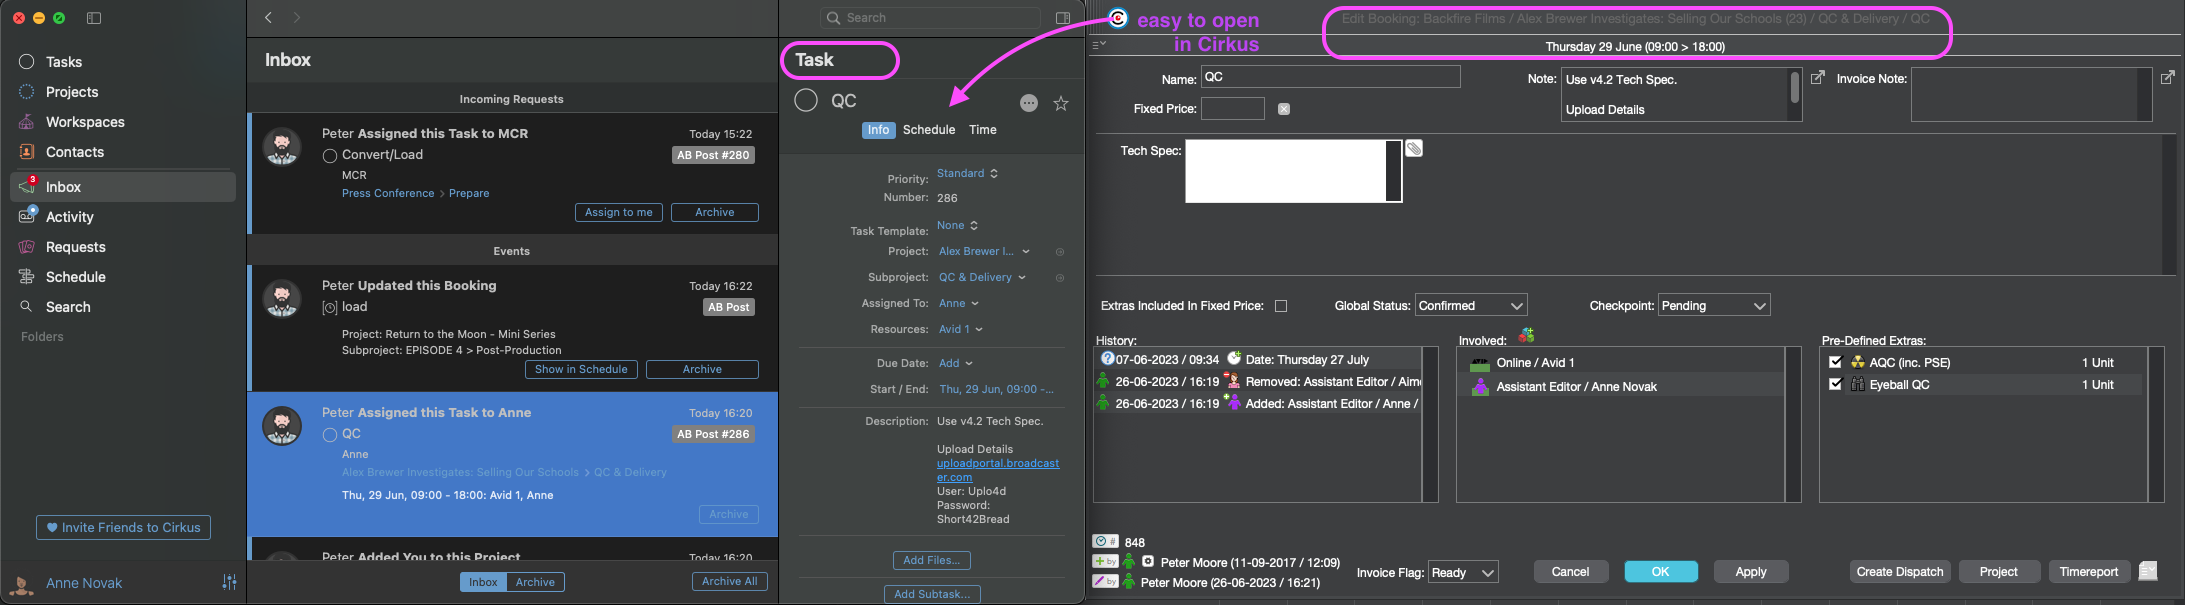Select the Archive segment at bottom
The image size is (2185, 605).
(535, 582)
